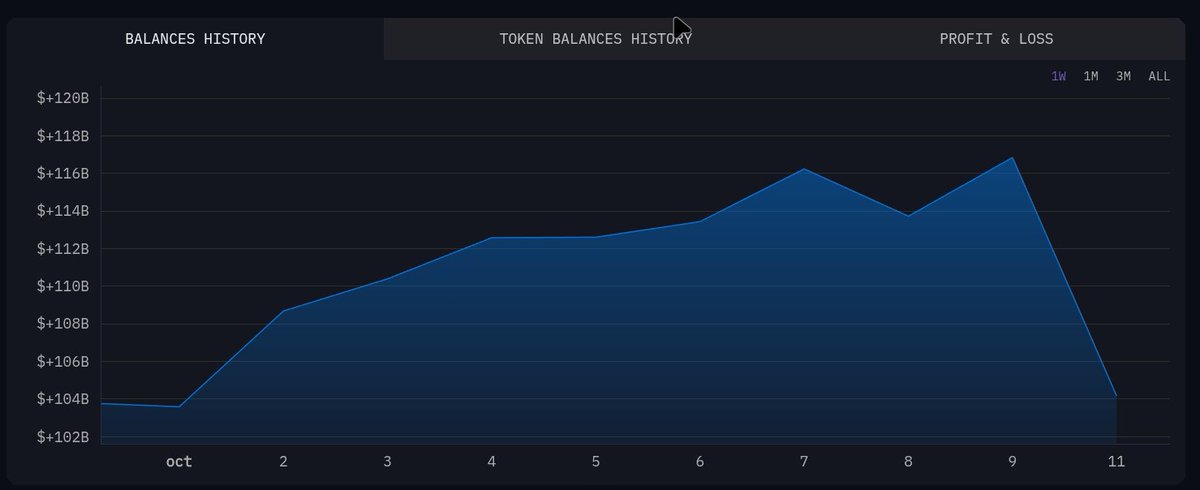Click the $+108B axis label

tap(63, 324)
